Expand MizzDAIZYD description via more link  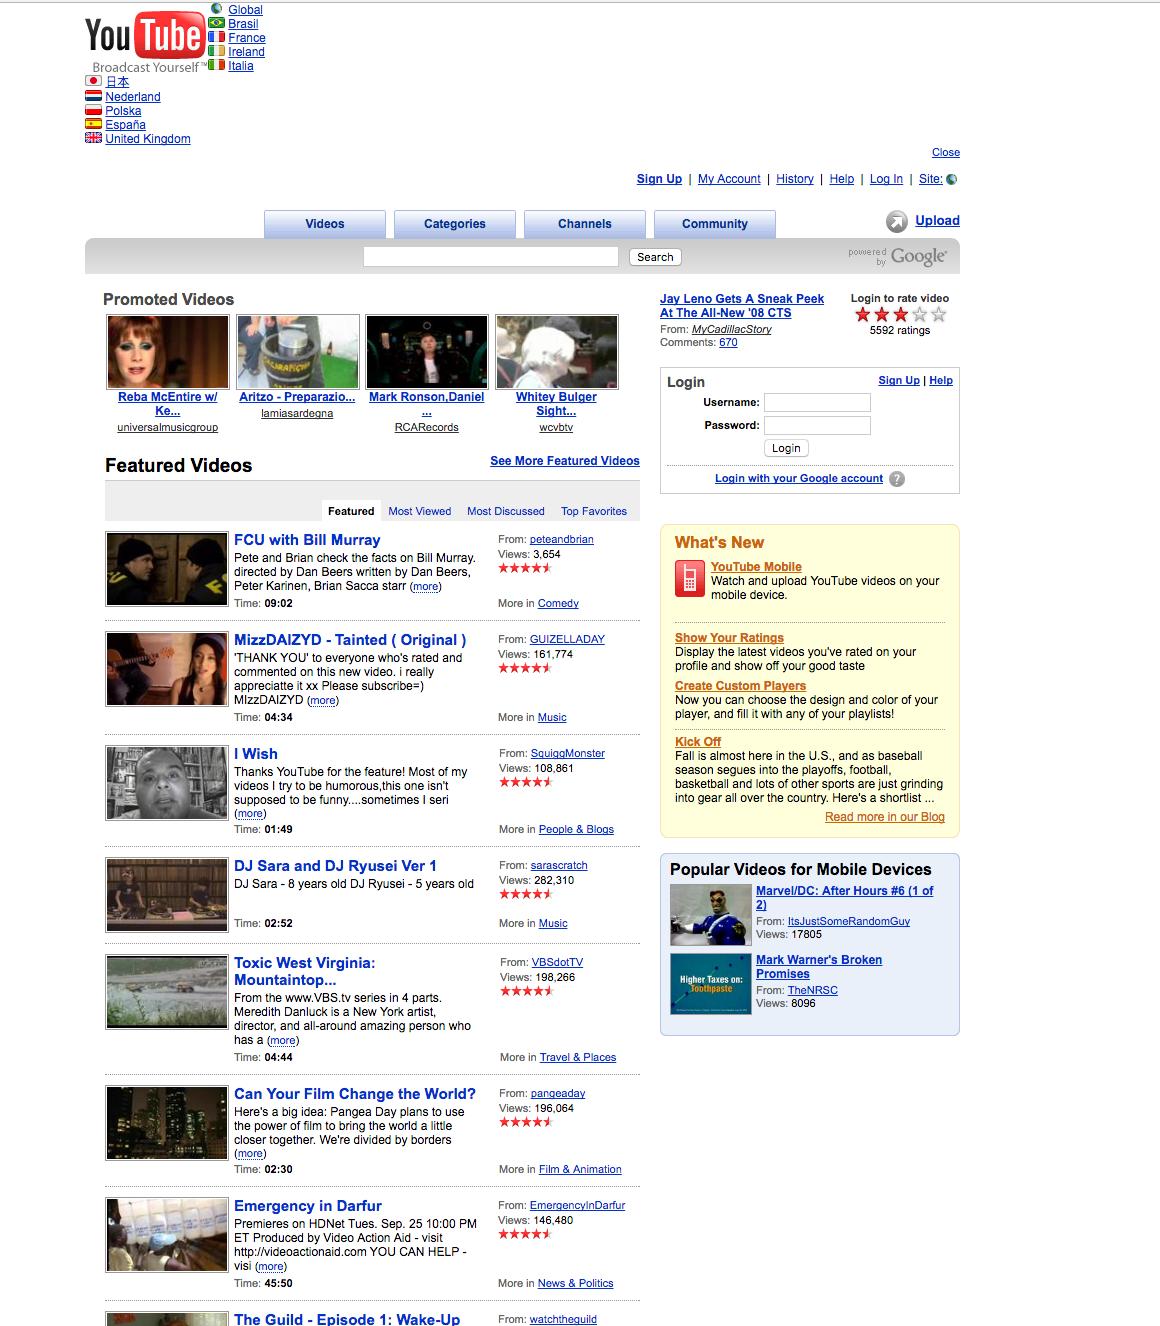tap(323, 701)
